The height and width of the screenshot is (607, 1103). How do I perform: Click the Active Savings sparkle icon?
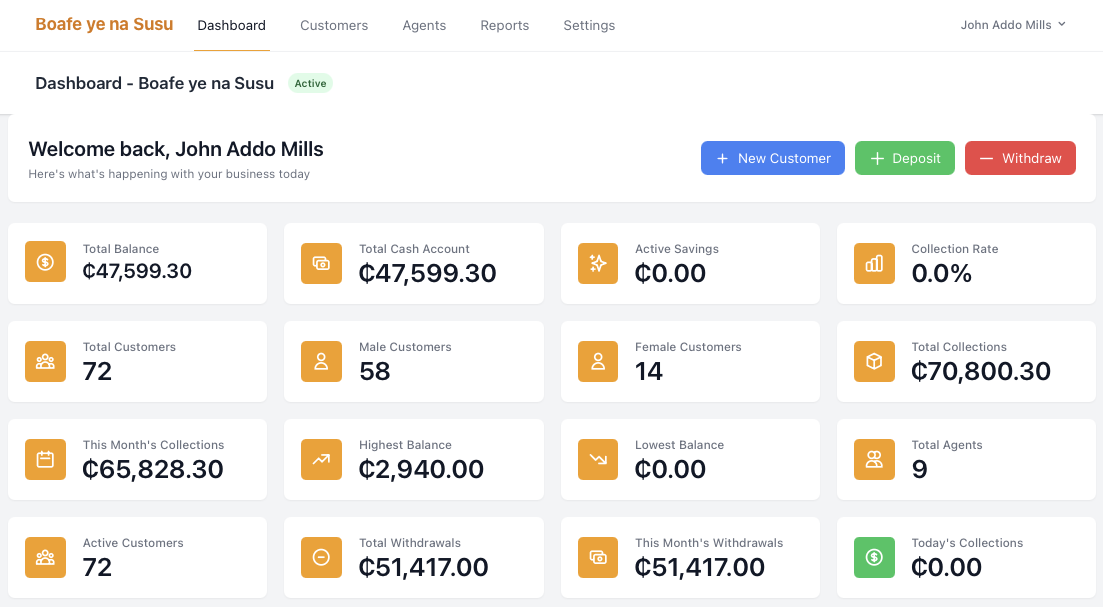pos(598,262)
